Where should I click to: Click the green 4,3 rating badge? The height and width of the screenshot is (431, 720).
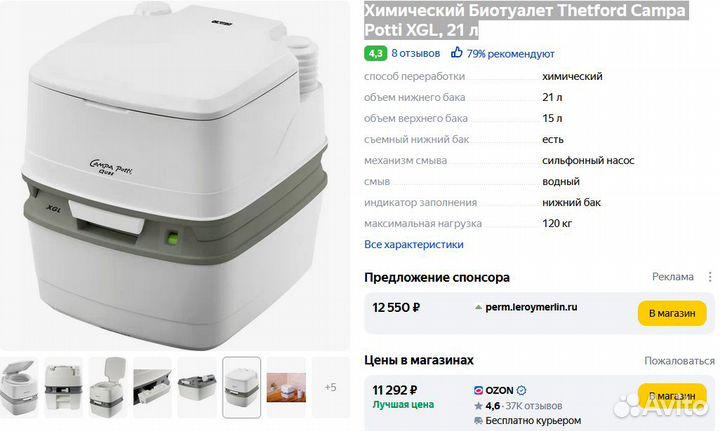pos(376,53)
